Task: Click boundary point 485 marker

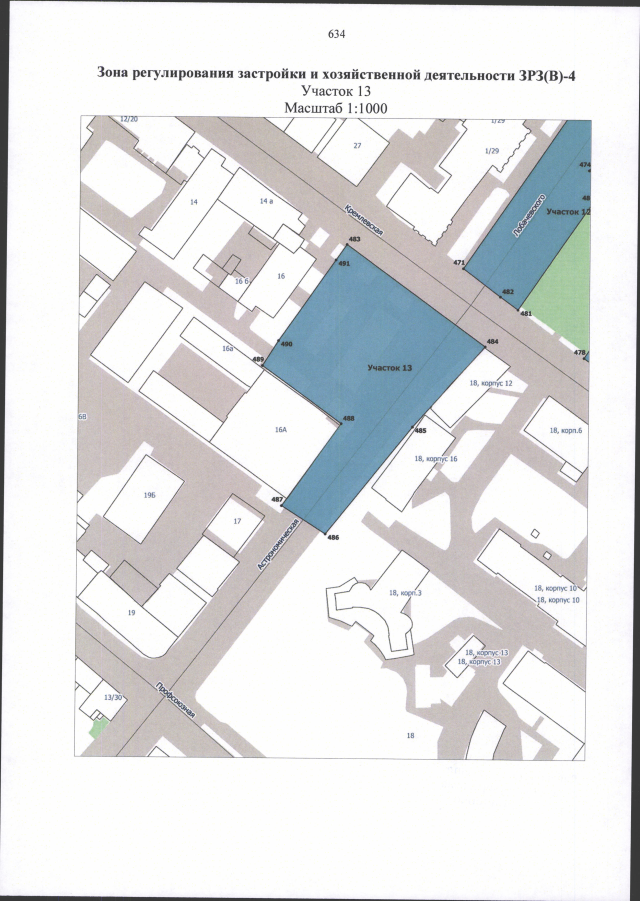Action: (x=413, y=427)
